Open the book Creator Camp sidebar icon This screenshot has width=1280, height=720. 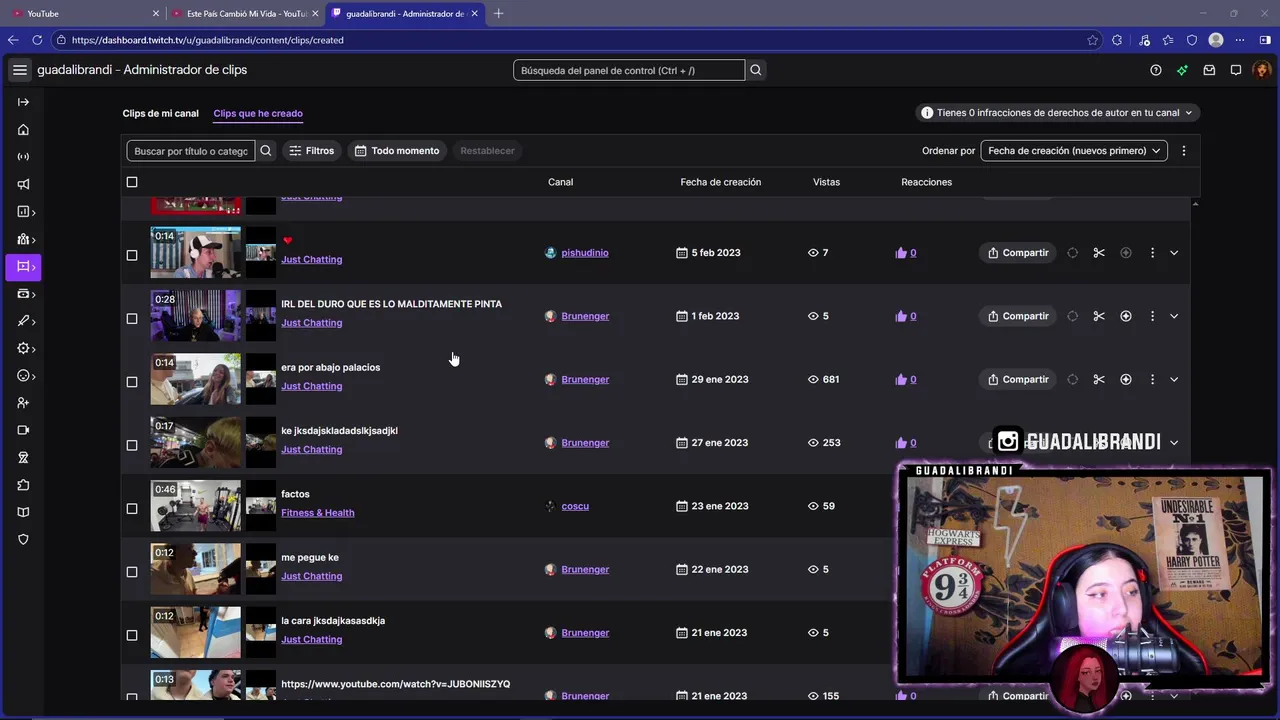pyautogui.click(x=23, y=512)
